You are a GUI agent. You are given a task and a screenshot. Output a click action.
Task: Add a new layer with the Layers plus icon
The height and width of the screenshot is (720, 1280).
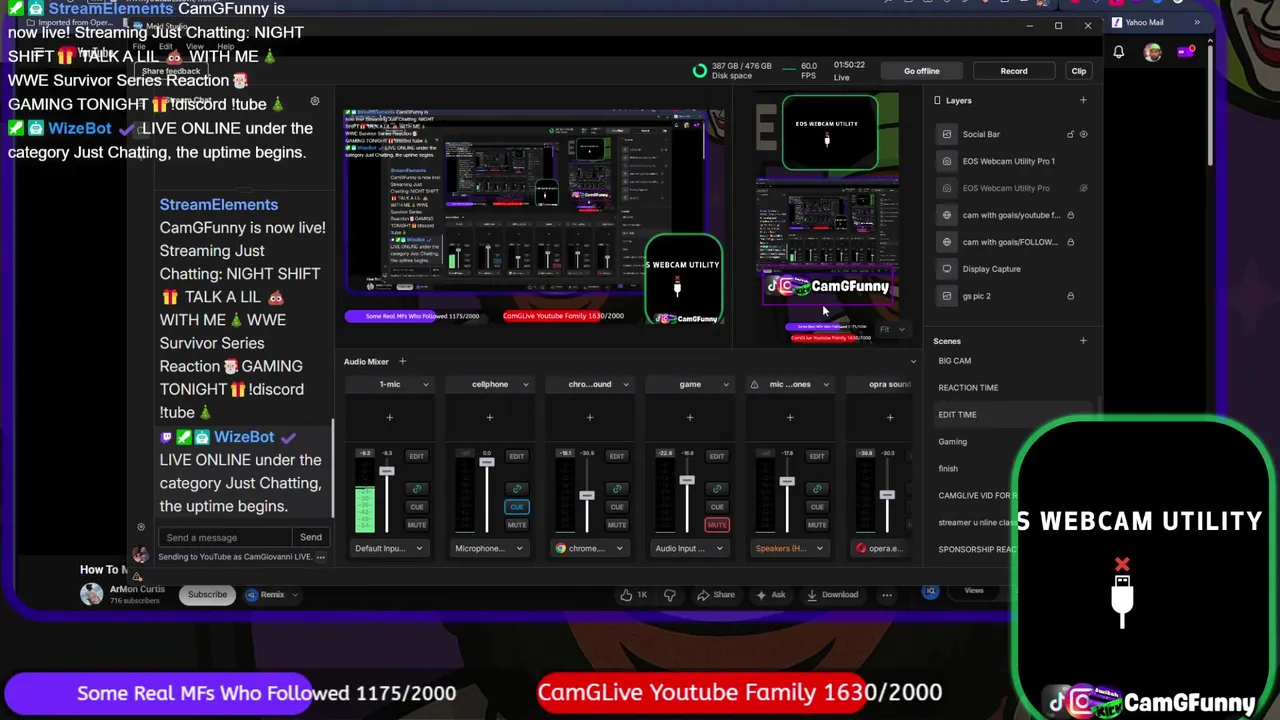point(1083,100)
